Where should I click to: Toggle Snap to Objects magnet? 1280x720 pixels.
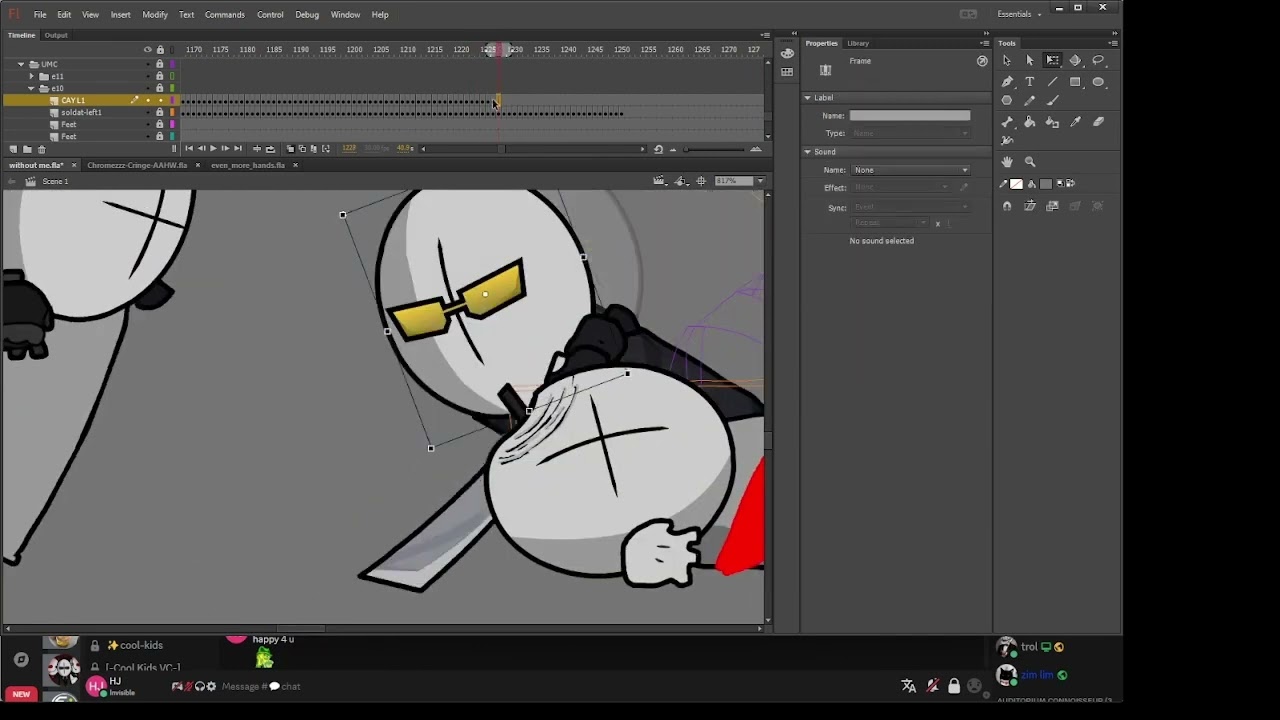click(x=1007, y=206)
